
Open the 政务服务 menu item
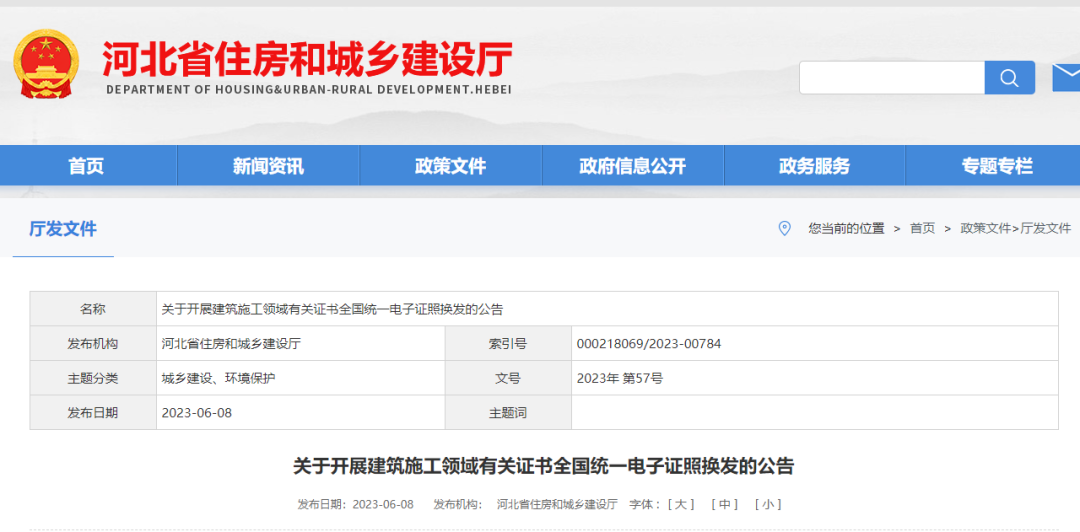point(814,166)
